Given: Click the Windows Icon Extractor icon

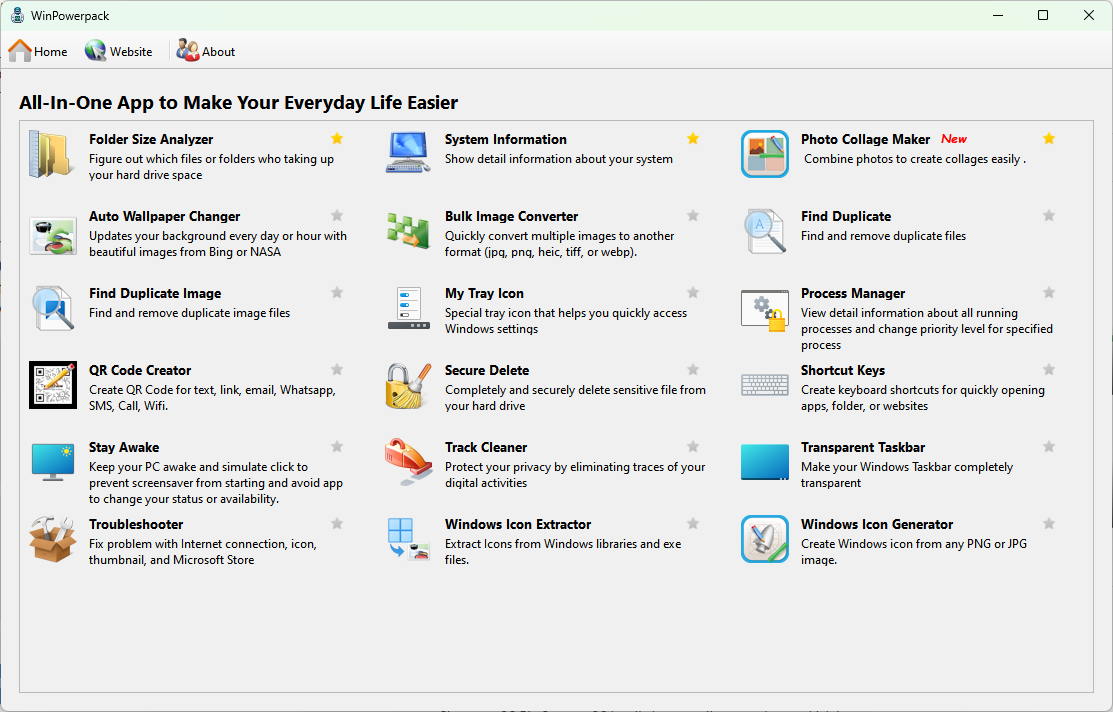Looking at the screenshot, I should point(408,540).
